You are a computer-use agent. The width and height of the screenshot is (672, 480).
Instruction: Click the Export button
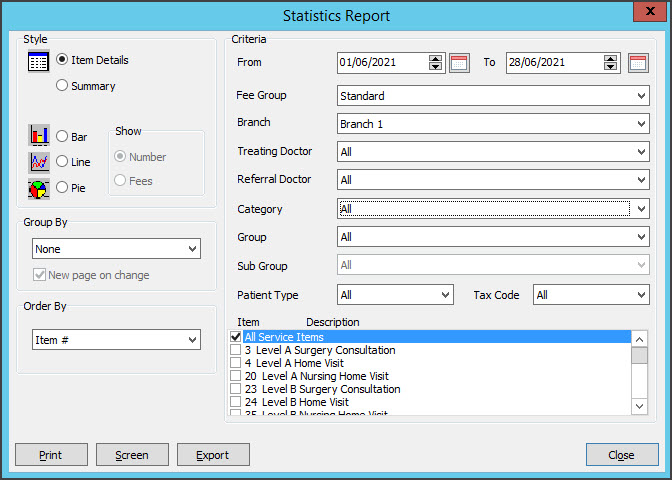tap(213, 455)
